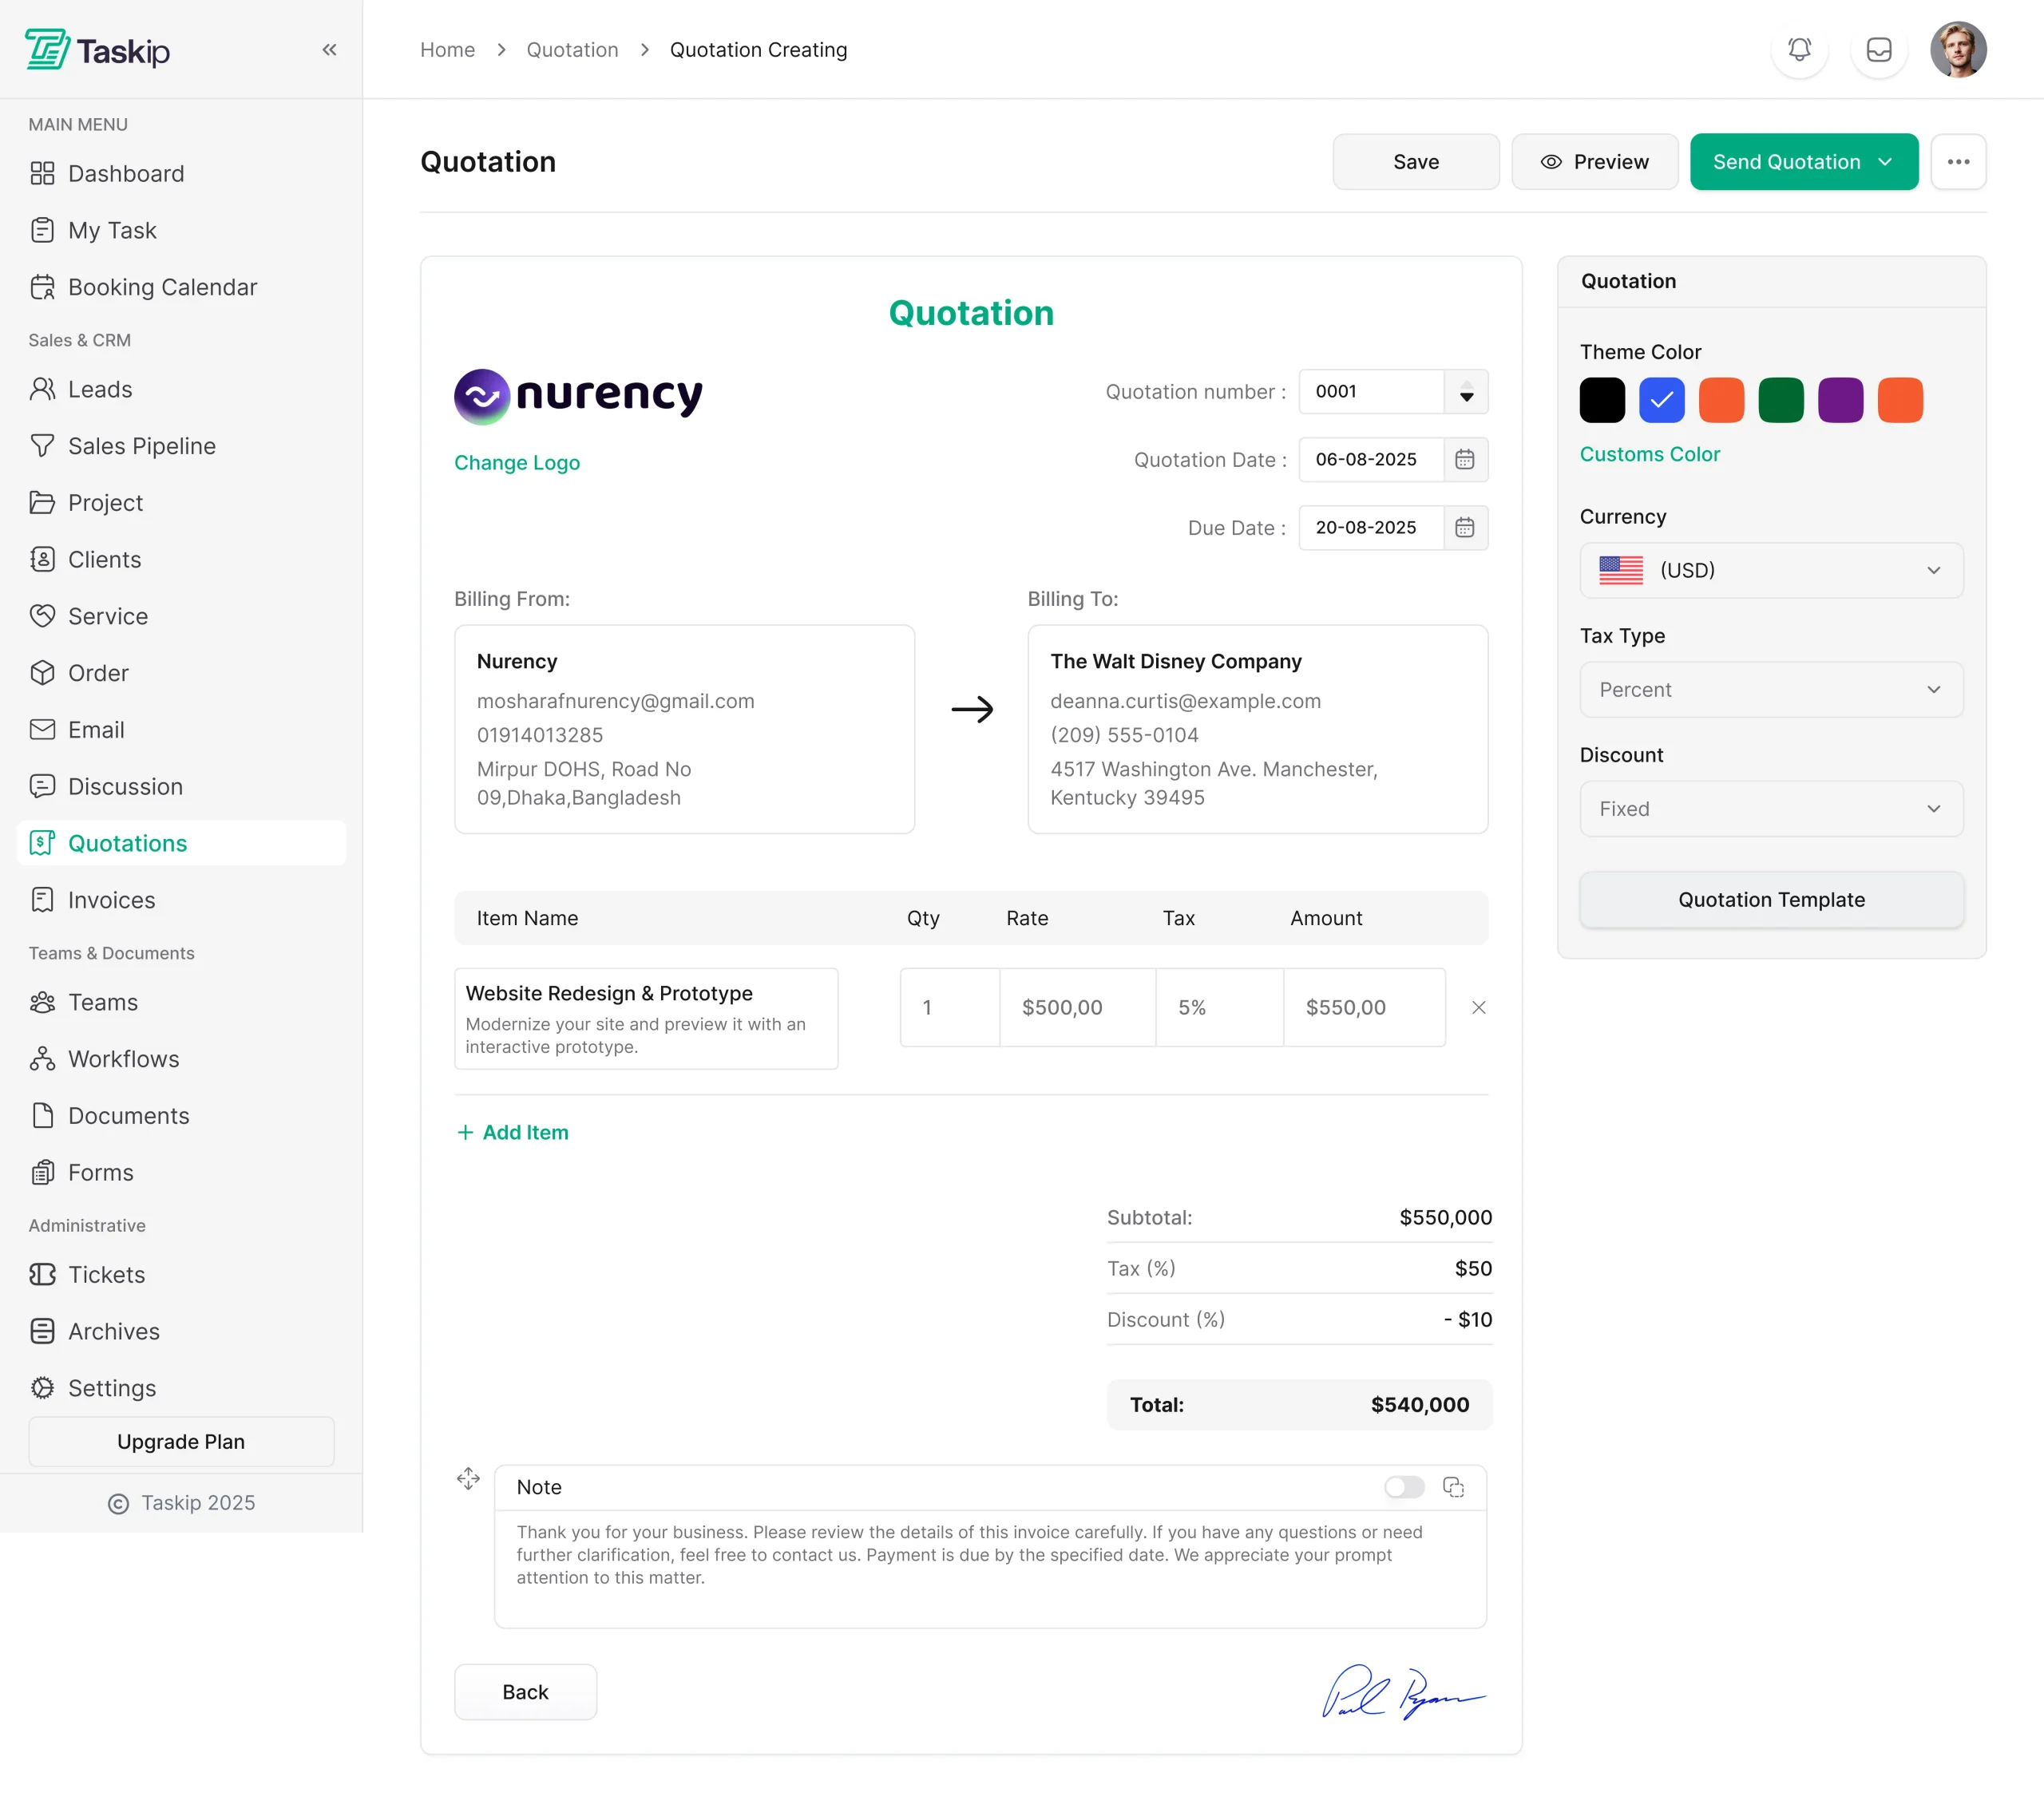
Task: Open the Due Date calendar picker
Action: (x=1464, y=527)
